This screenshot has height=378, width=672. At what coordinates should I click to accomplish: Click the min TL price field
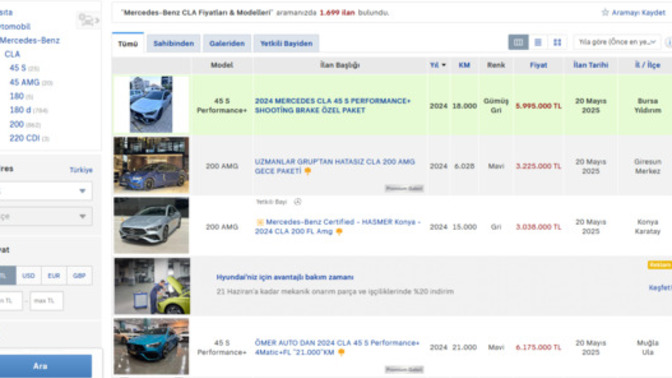pyautogui.click(x=10, y=301)
